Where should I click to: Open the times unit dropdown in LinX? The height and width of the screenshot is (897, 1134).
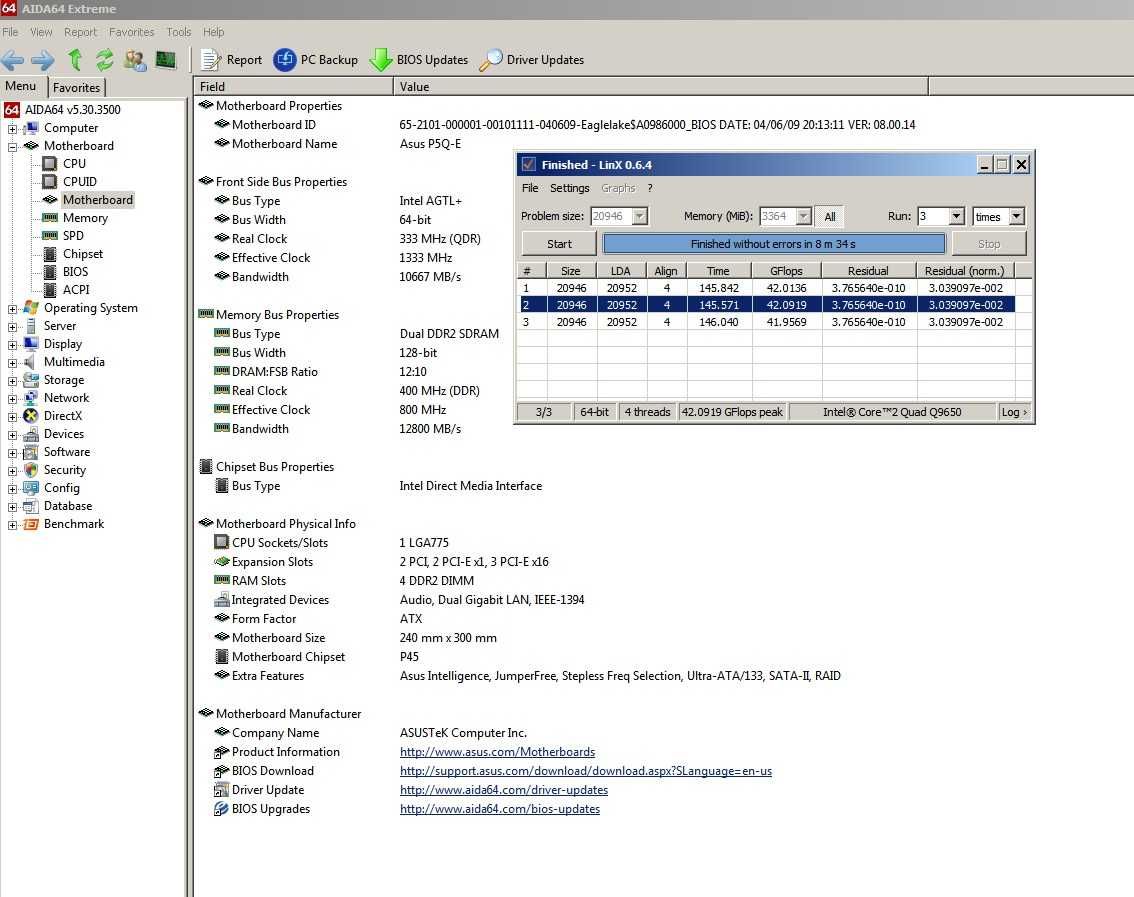click(x=1016, y=216)
